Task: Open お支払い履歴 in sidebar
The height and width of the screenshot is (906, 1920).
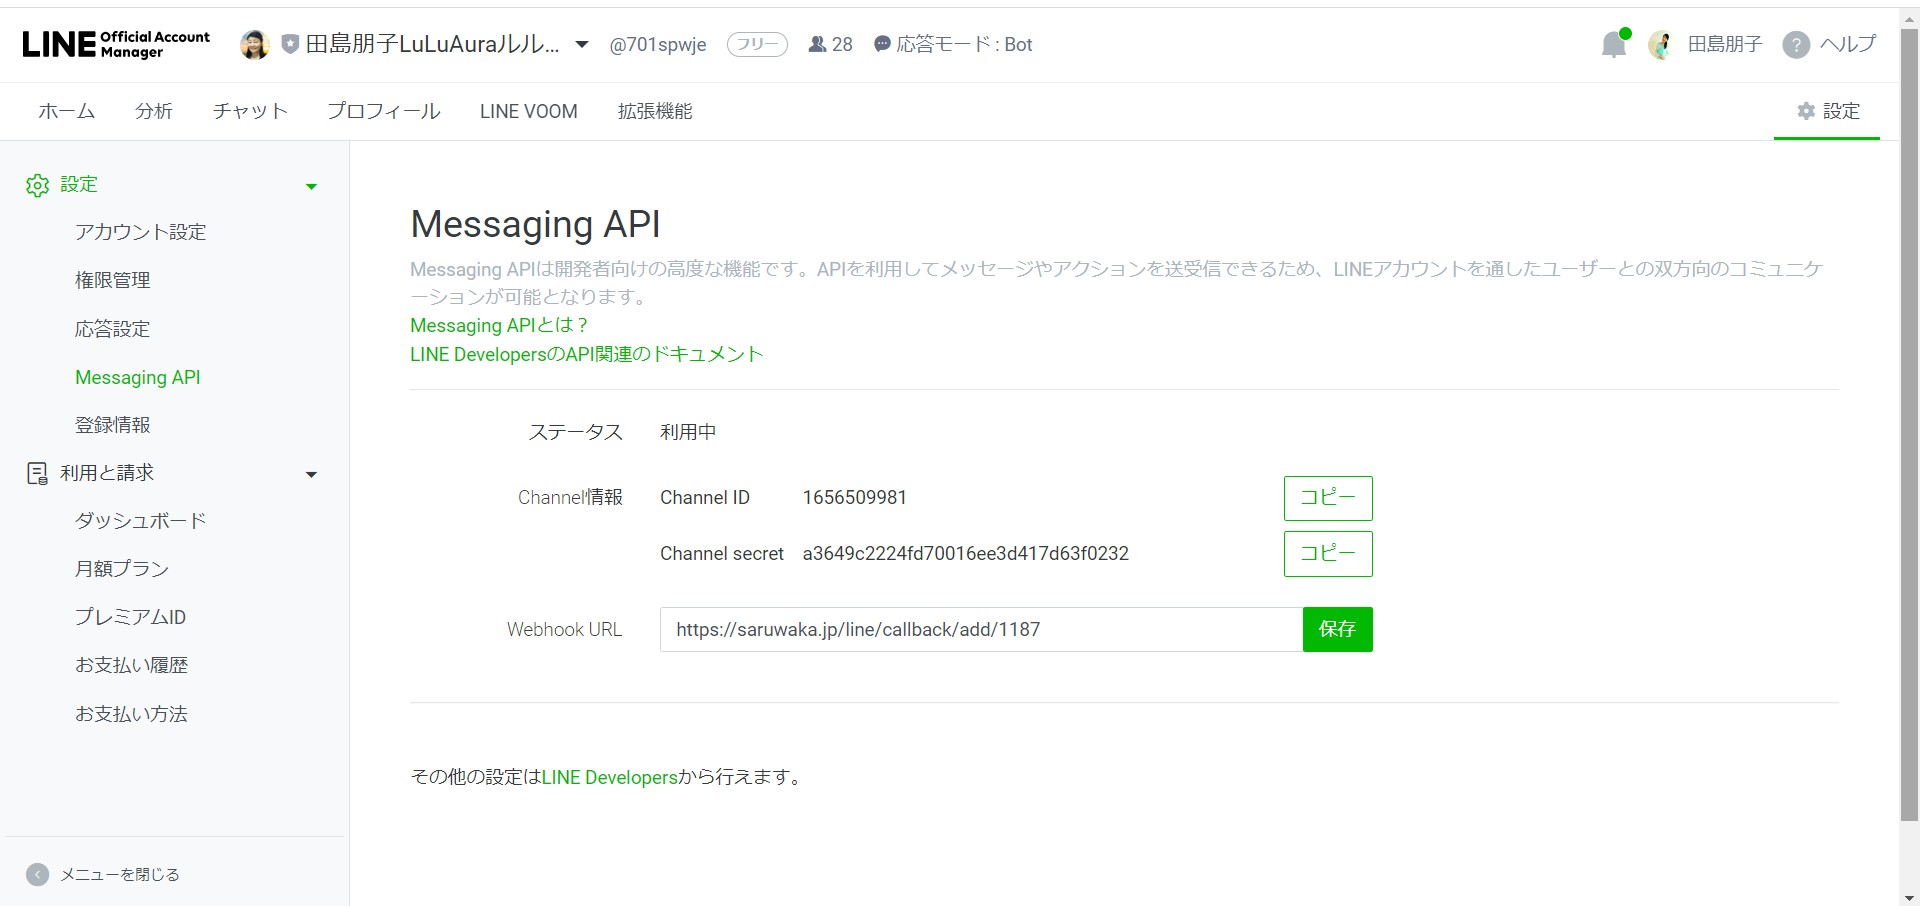Action: coord(132,665)
